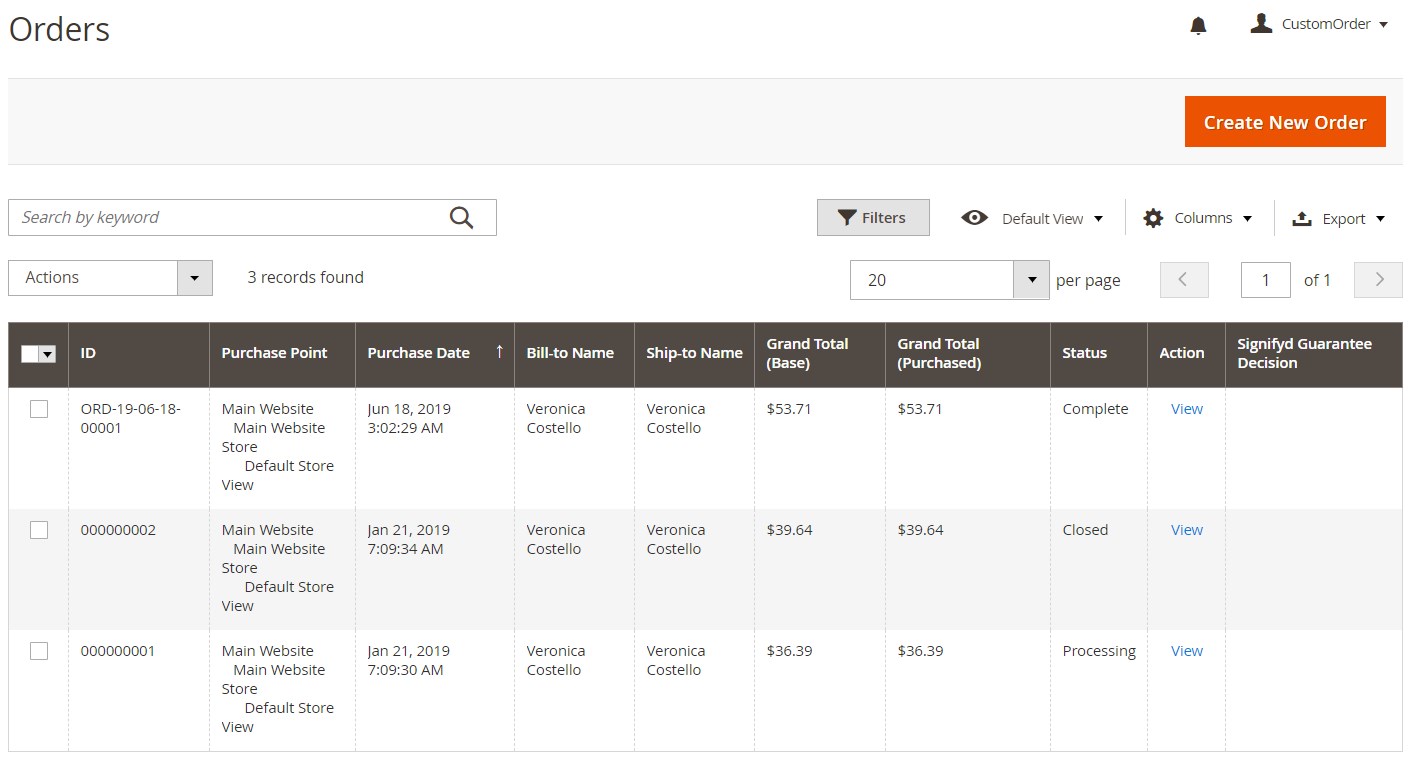
Task: View the Closed order 000000002
Action: (1186, 530)
